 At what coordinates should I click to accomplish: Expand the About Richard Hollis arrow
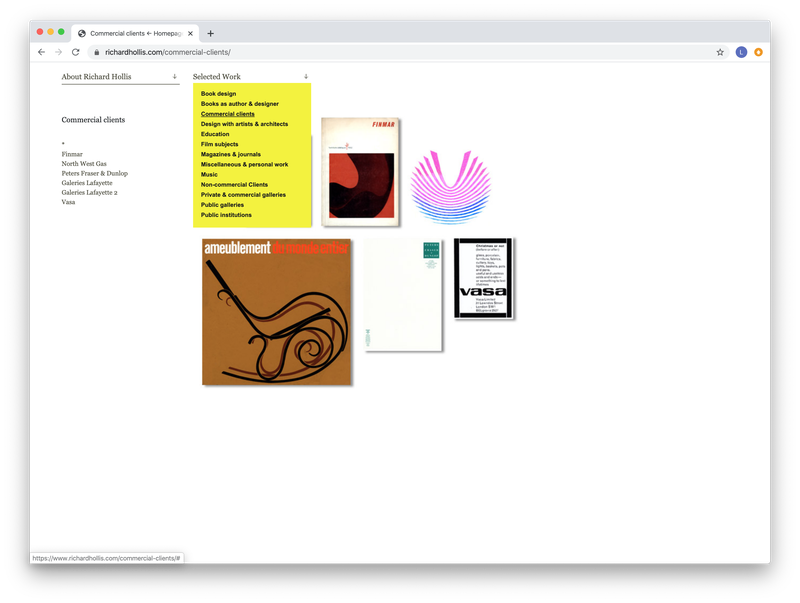(x=174, y=77)
